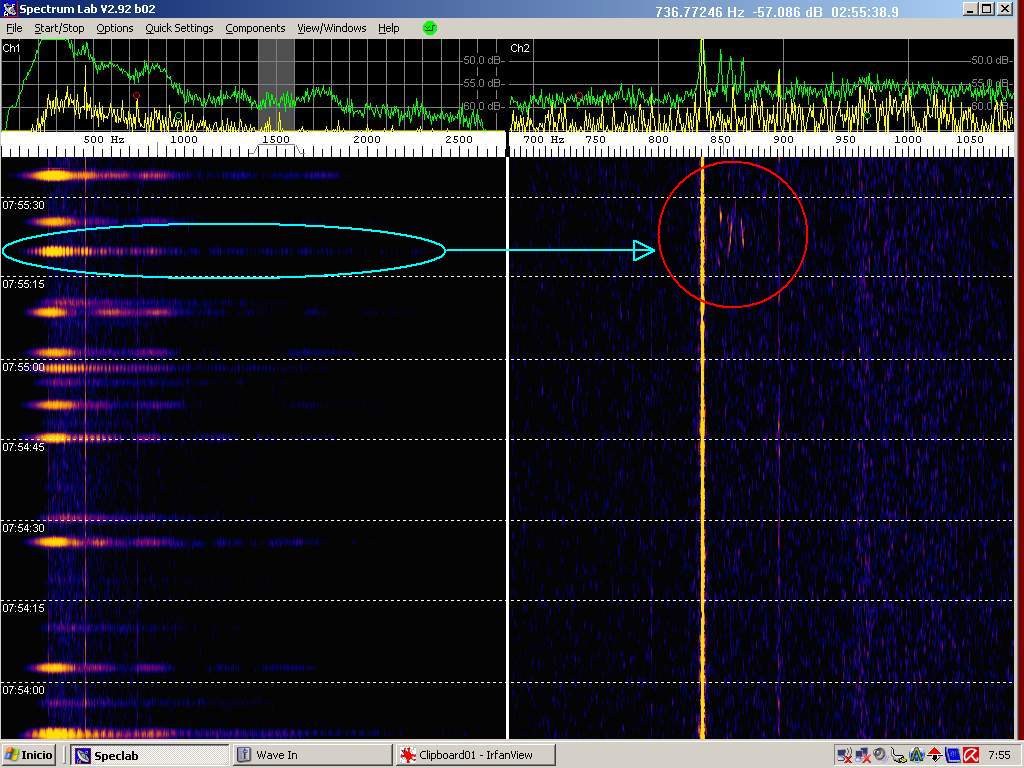
Task: Click the Spectrum Lab title bar icon
Action: coord(10,10)
